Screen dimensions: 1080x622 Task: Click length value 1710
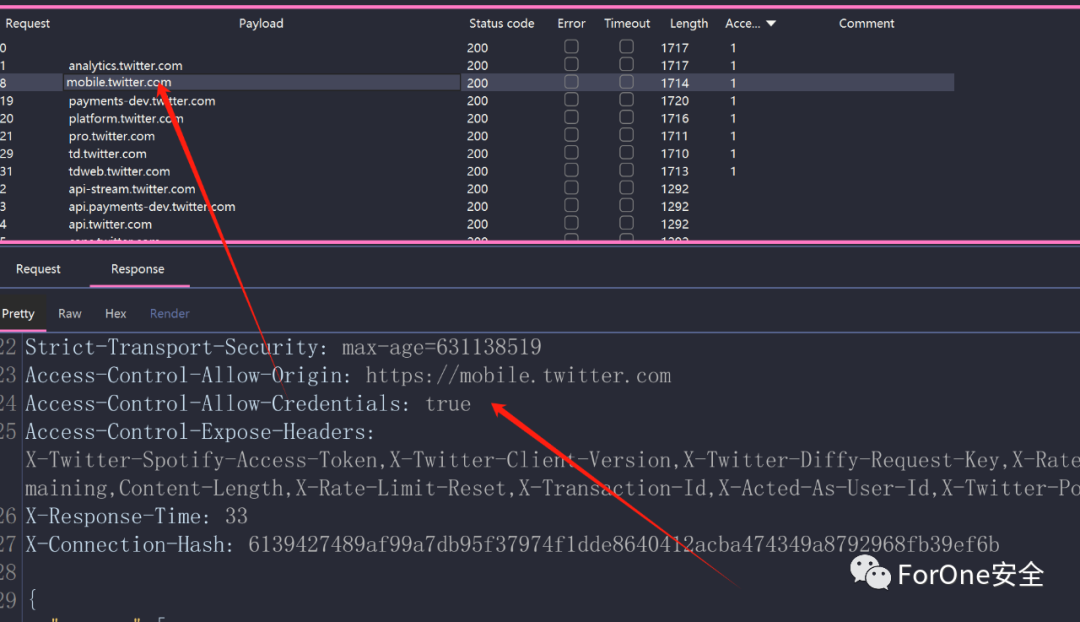pos(674,154)
